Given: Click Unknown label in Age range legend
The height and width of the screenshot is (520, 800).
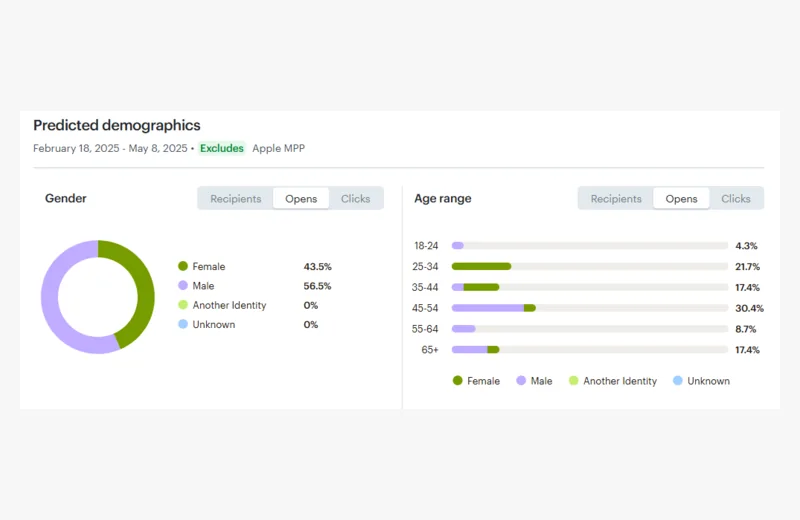Looking at the screenshot, I should 708,381.
